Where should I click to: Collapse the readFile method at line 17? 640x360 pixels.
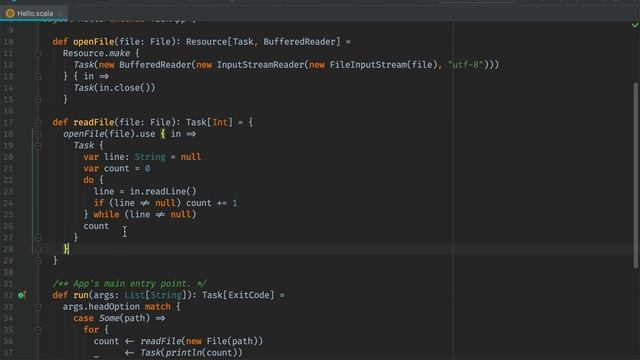point(38,122)
